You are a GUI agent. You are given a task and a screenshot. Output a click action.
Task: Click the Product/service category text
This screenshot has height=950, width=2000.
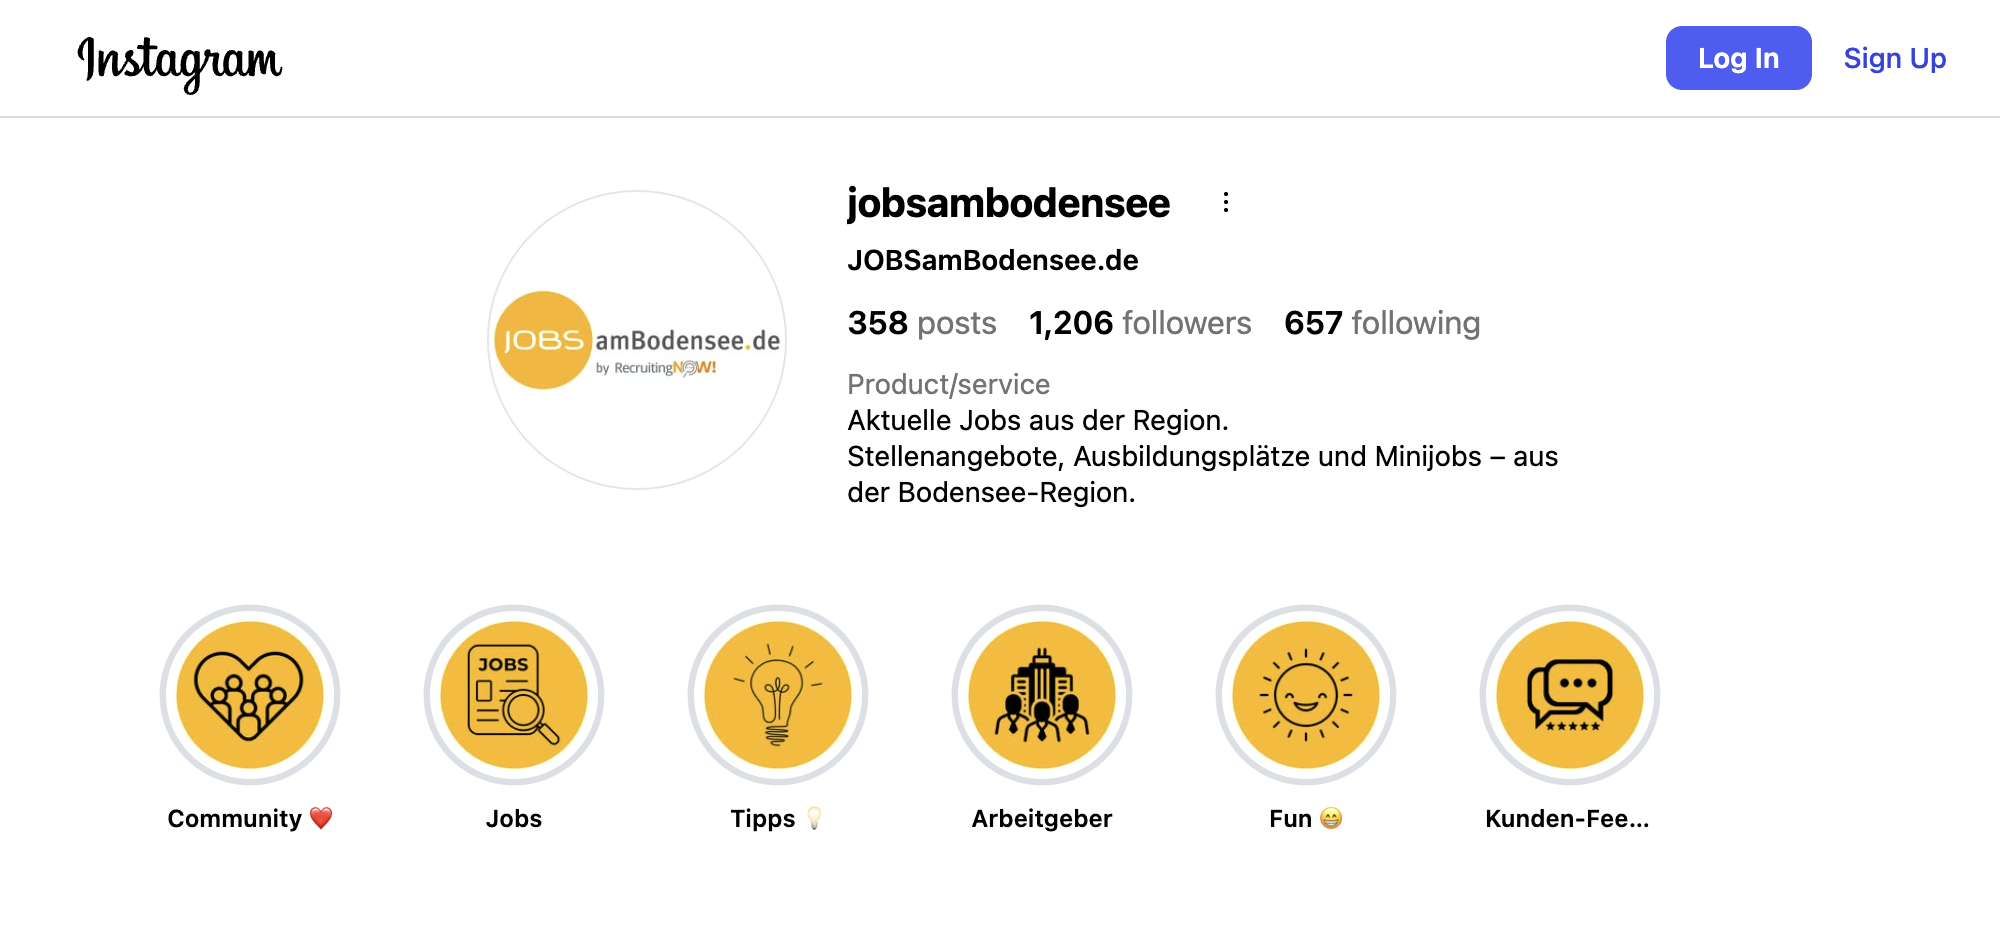point(948,384)
